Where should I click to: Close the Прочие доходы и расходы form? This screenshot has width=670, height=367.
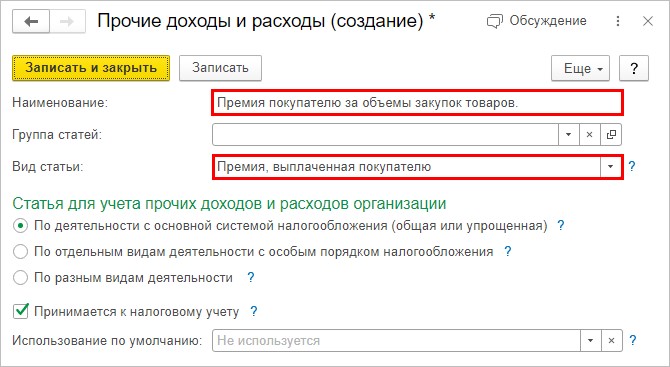648,21
